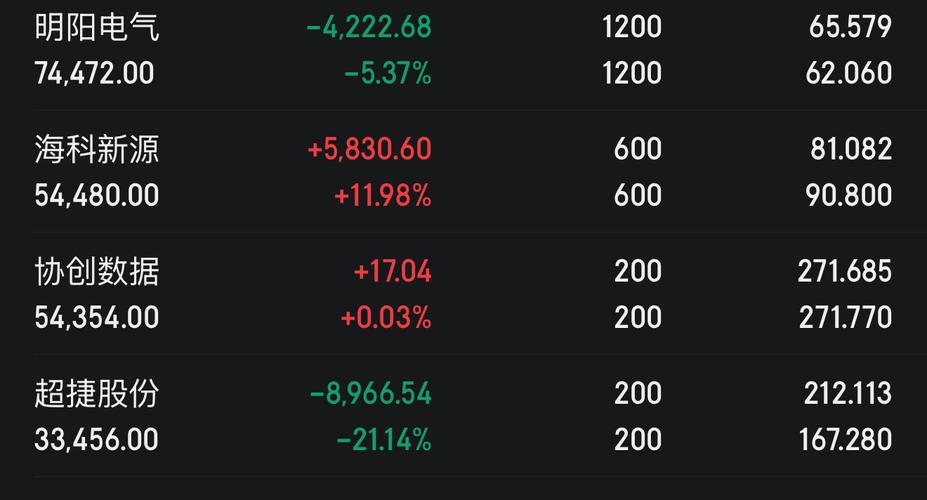Click the market value 54,480.00
The height and width of the screenshot is (500, 927).
point(97,195)
